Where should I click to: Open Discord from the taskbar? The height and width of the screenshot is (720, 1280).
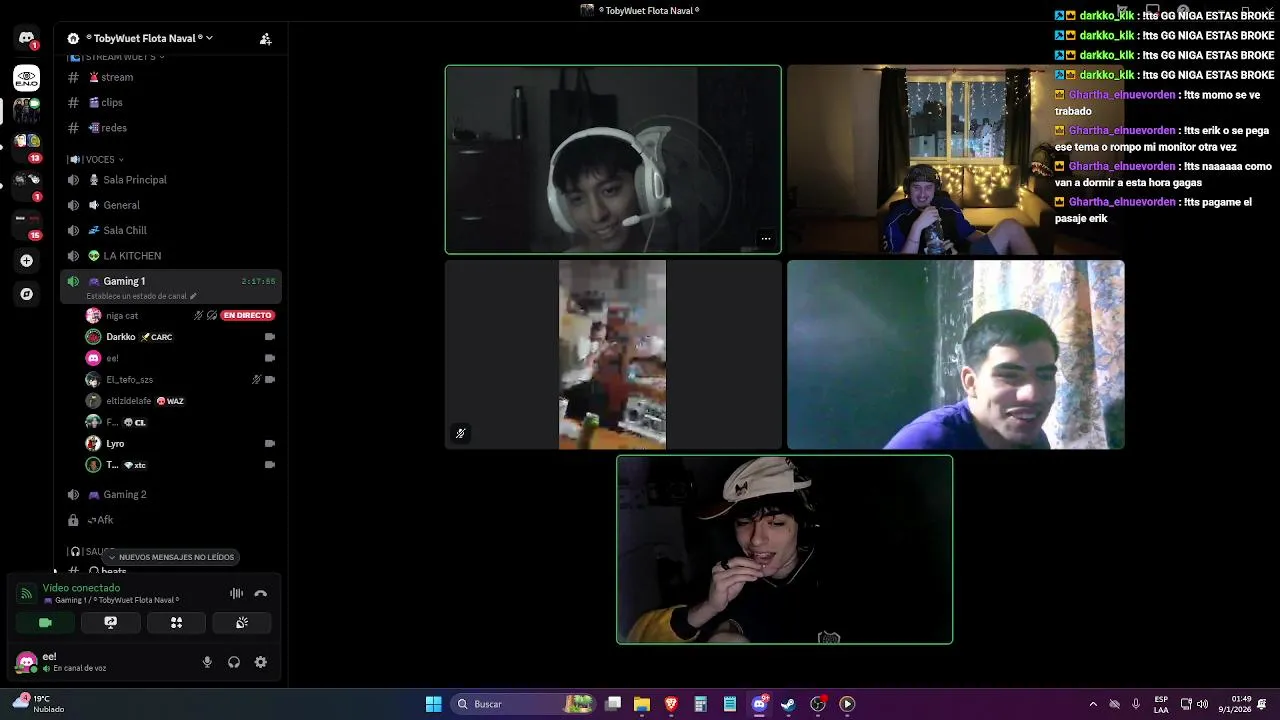coord(759,704)
